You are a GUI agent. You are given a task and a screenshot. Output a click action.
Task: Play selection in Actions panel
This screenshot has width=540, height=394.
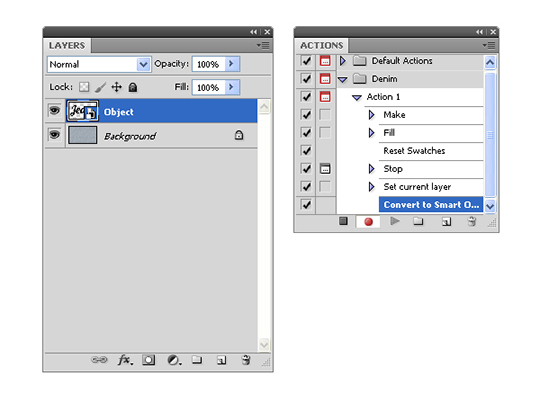395,221
